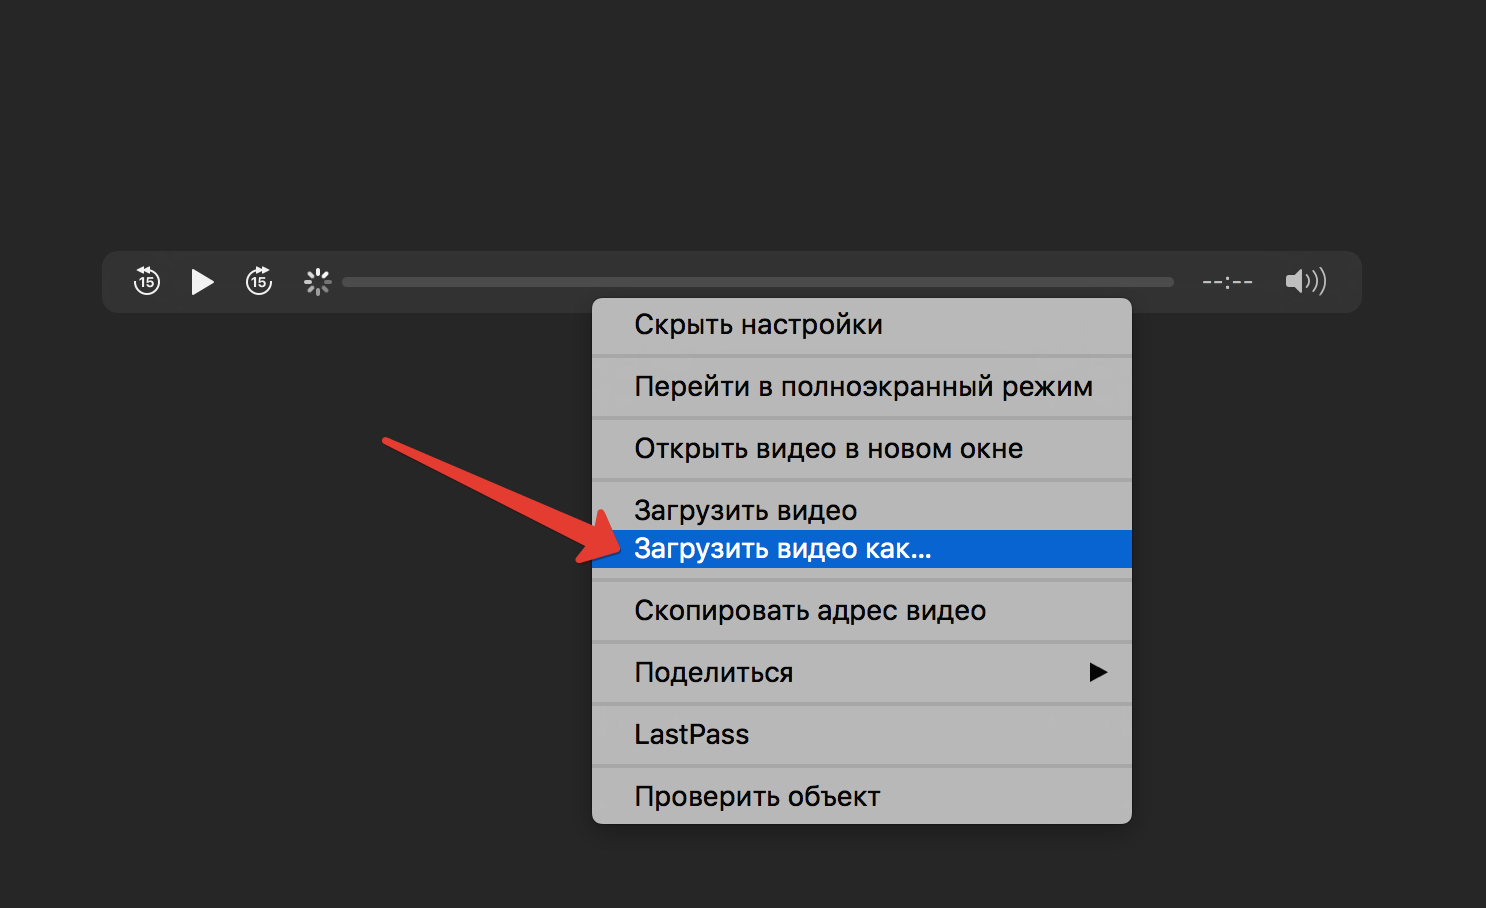Click the loading spinner indicator
The width and height of the screenshot is (1486, 908).
pyautogui.click(x=317, y=282)
